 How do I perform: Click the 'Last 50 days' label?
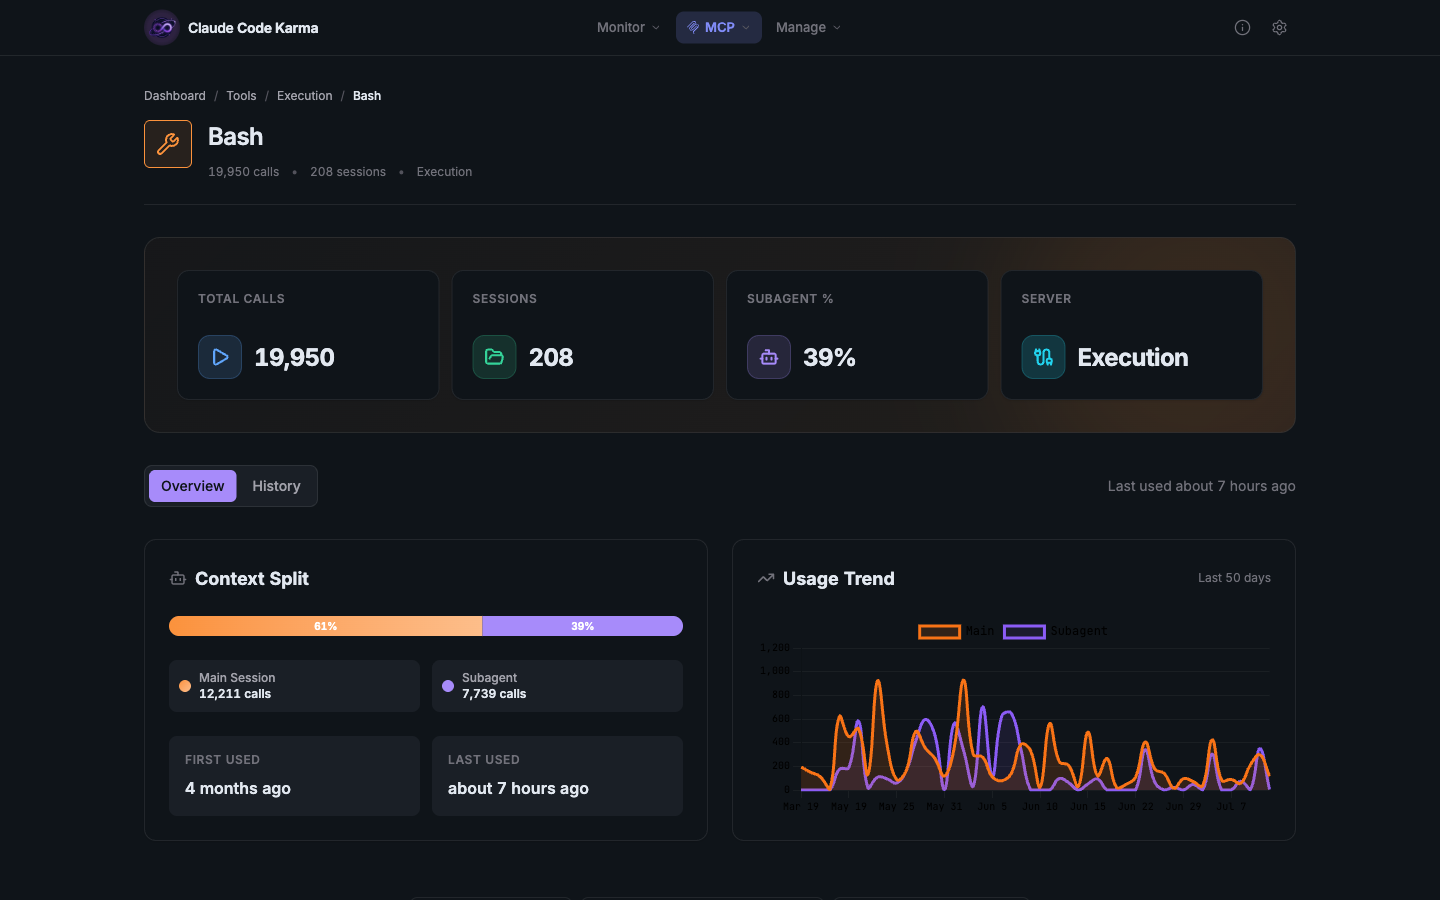(x=1234, y=578)
